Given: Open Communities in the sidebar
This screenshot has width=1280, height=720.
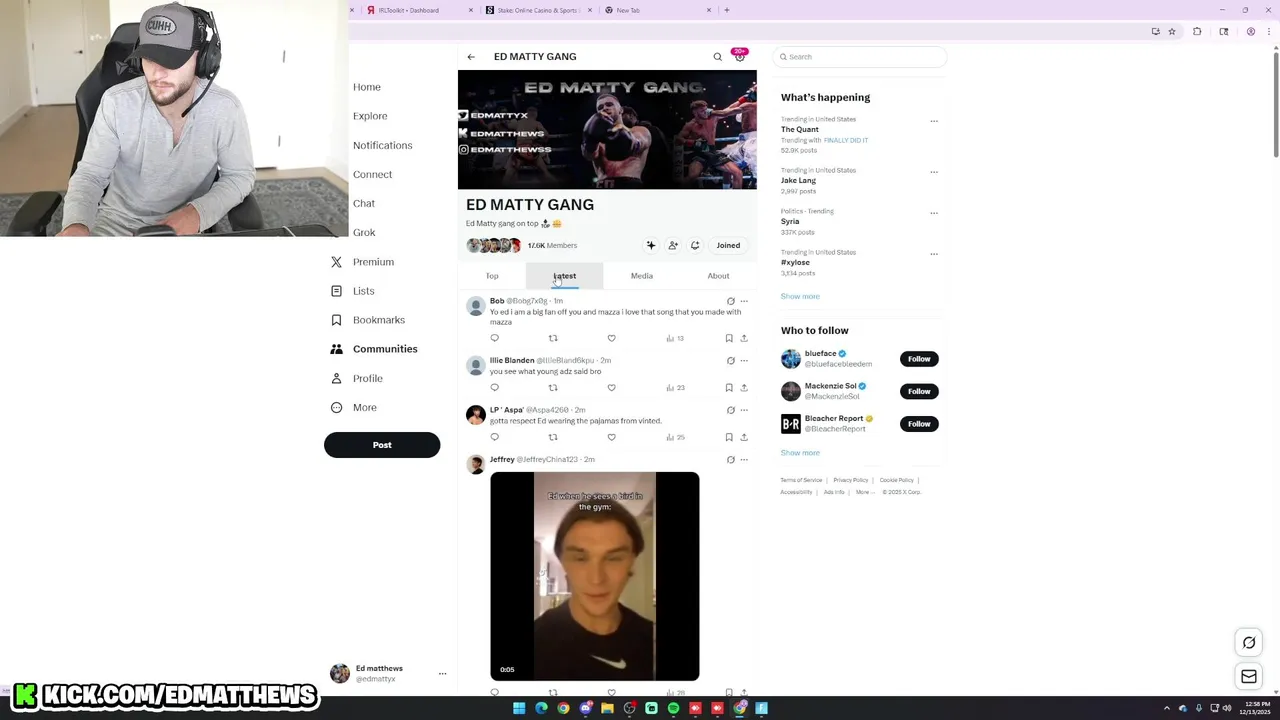Looking at the screenshot, I should coord(373,349).
